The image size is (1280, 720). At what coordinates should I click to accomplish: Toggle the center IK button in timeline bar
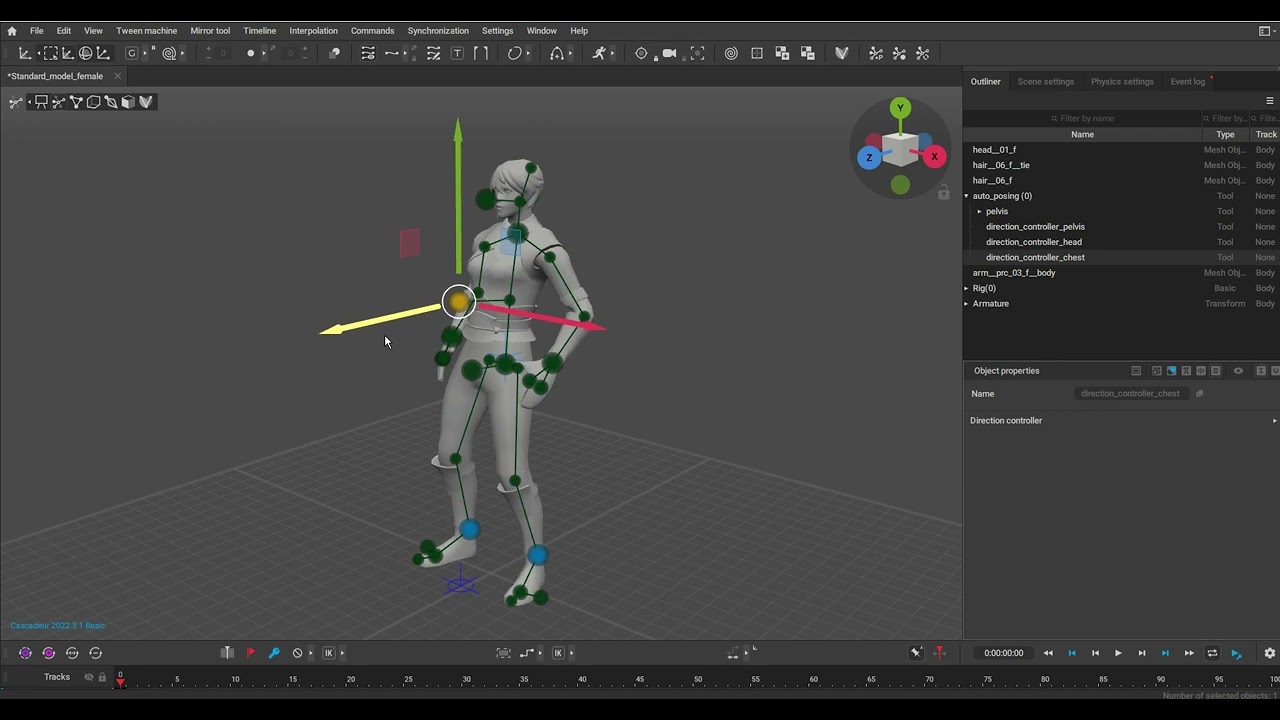click(558, 653)
